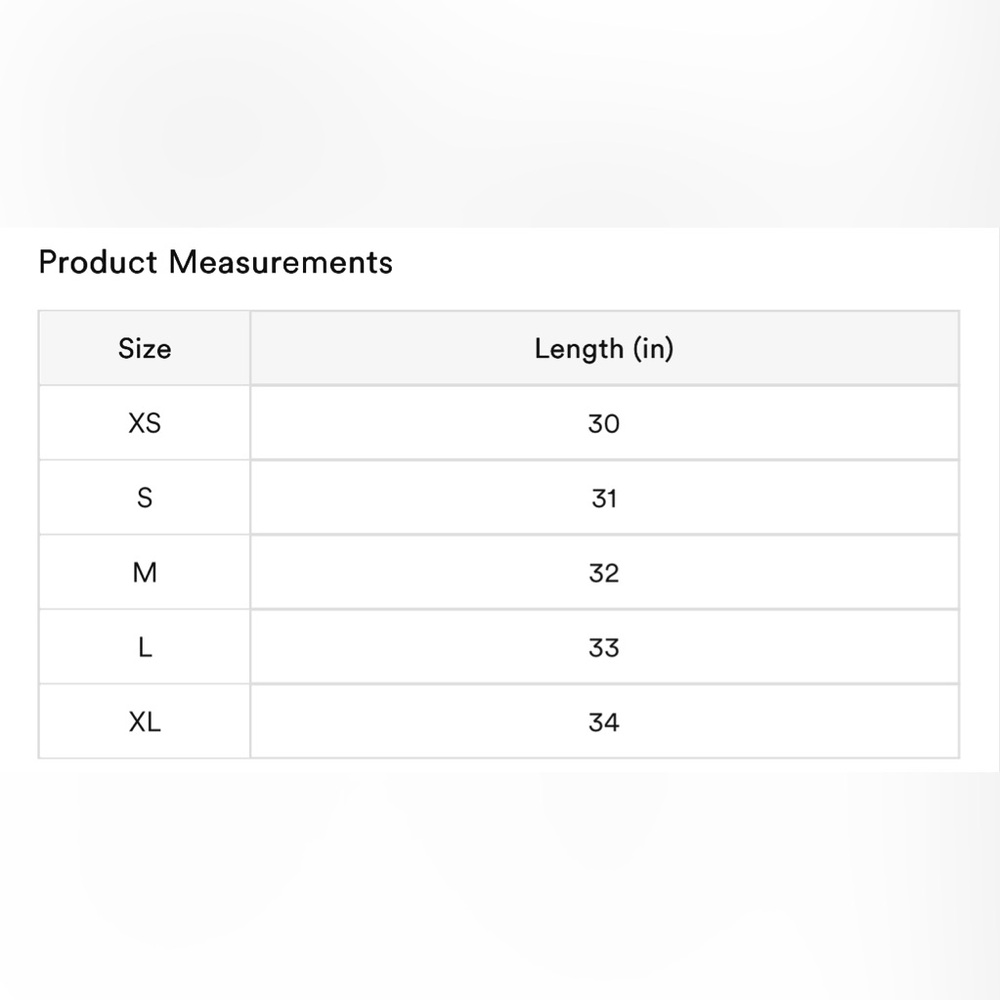The image size is (1000, 1000).
Task: Choose the XL size cell
Action: (145, 722)
